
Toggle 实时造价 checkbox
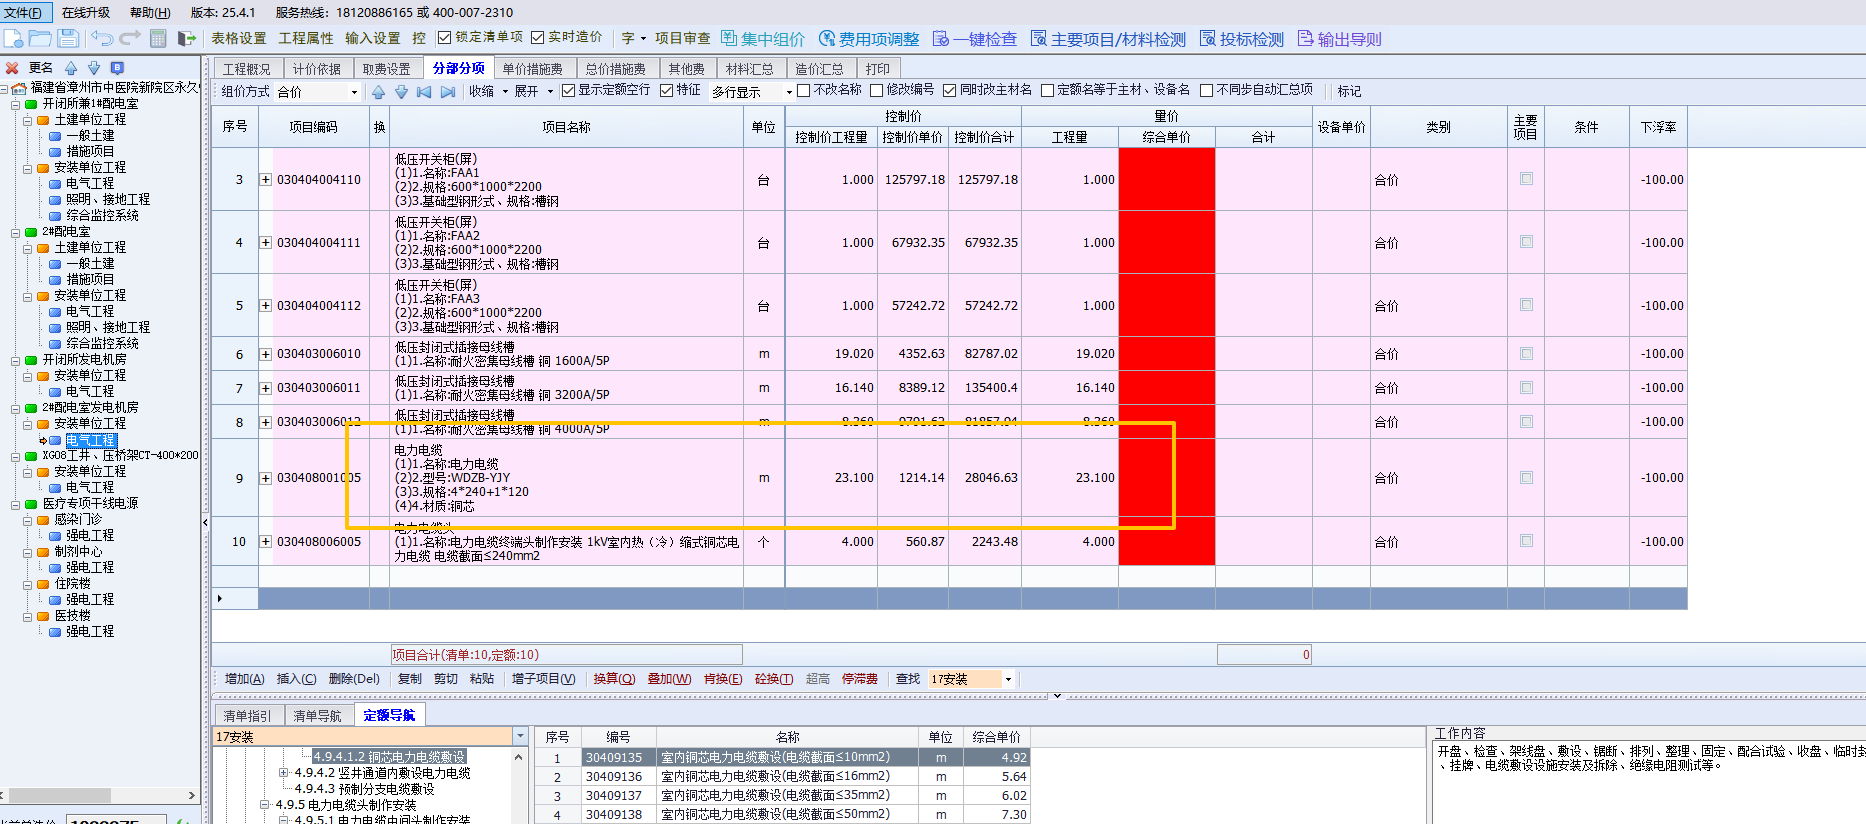538,38
